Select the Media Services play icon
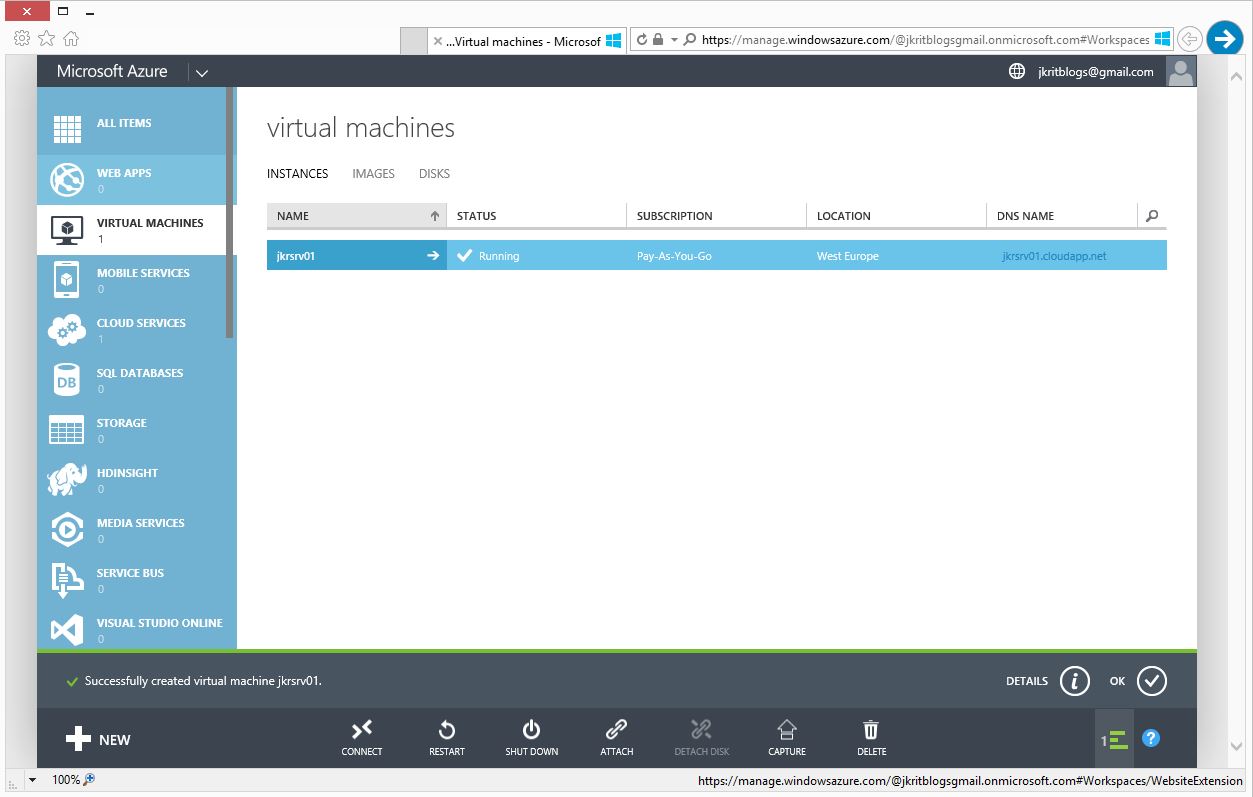1253x797 pixels. 67,530
